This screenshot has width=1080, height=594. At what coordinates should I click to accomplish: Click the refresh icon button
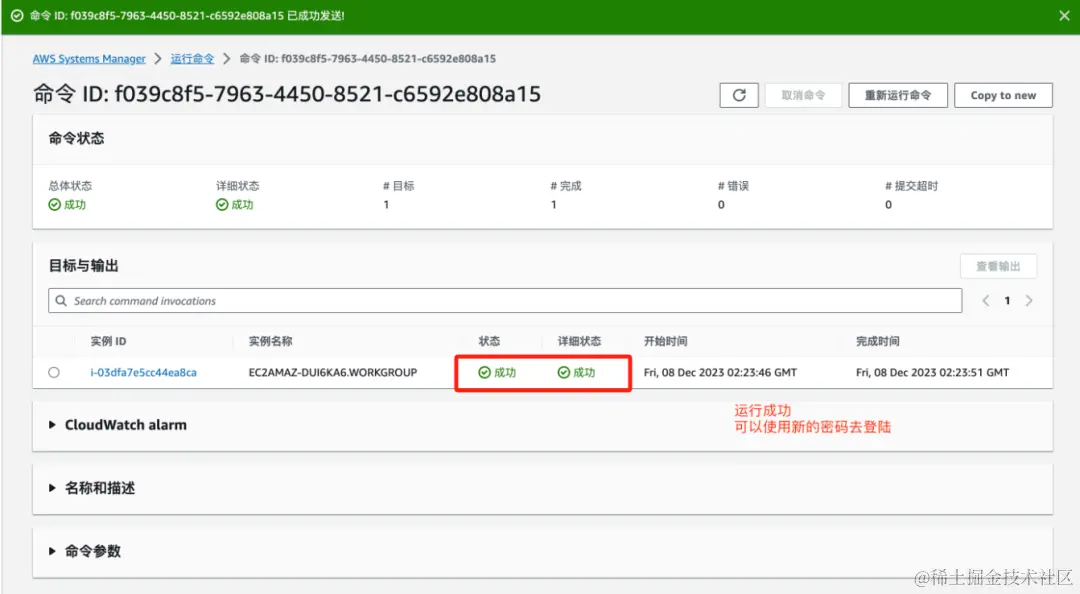739,95
